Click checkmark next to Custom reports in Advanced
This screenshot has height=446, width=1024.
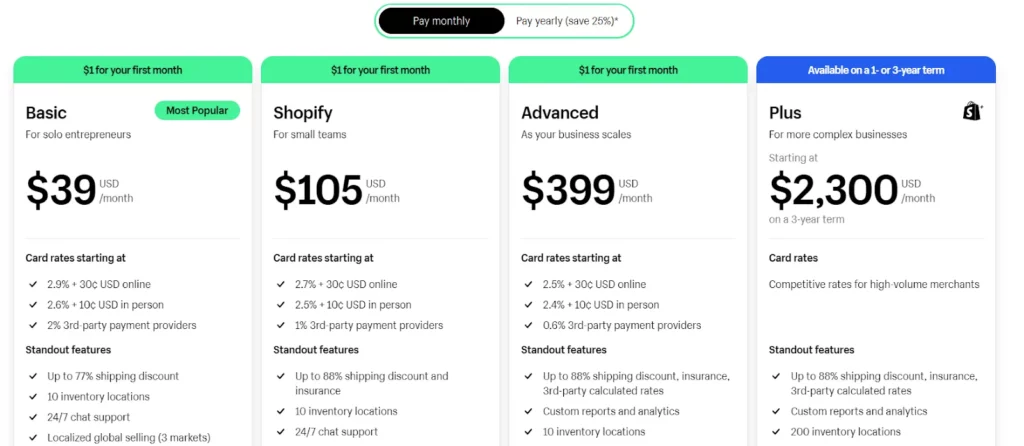[x=528, y=411]
